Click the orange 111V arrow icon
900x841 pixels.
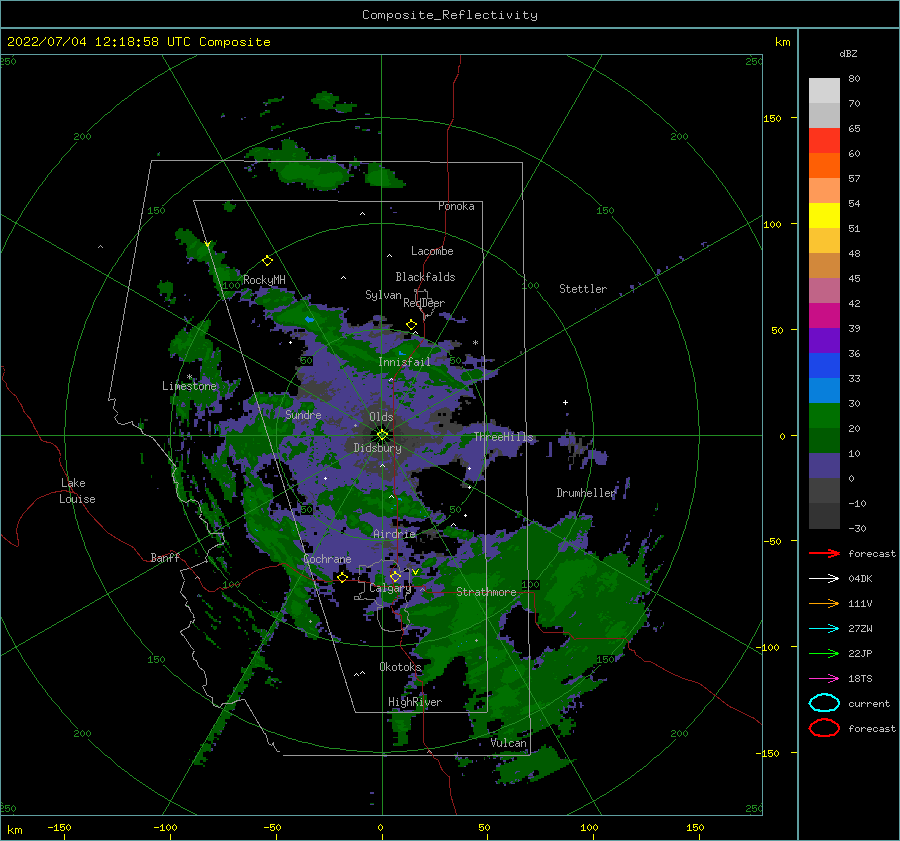(x=824, y=603)
